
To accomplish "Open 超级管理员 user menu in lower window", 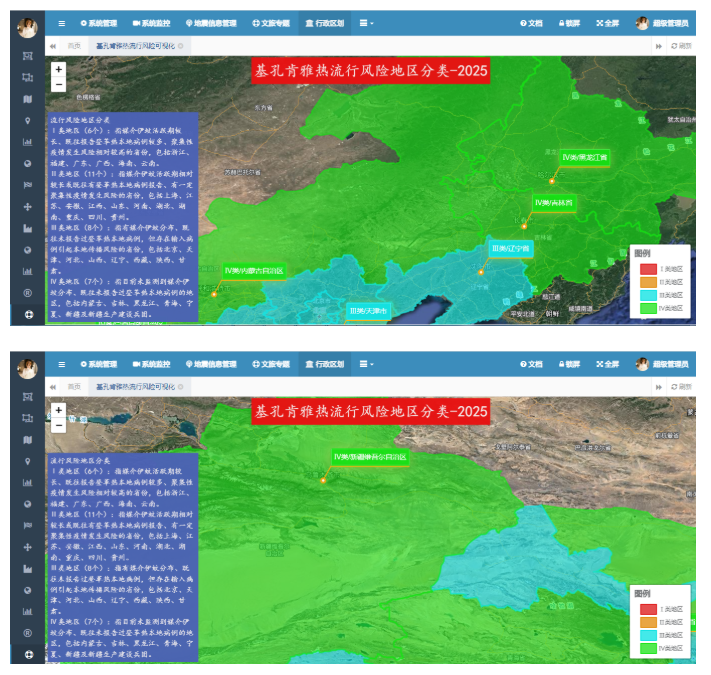I will pos(662,364).
